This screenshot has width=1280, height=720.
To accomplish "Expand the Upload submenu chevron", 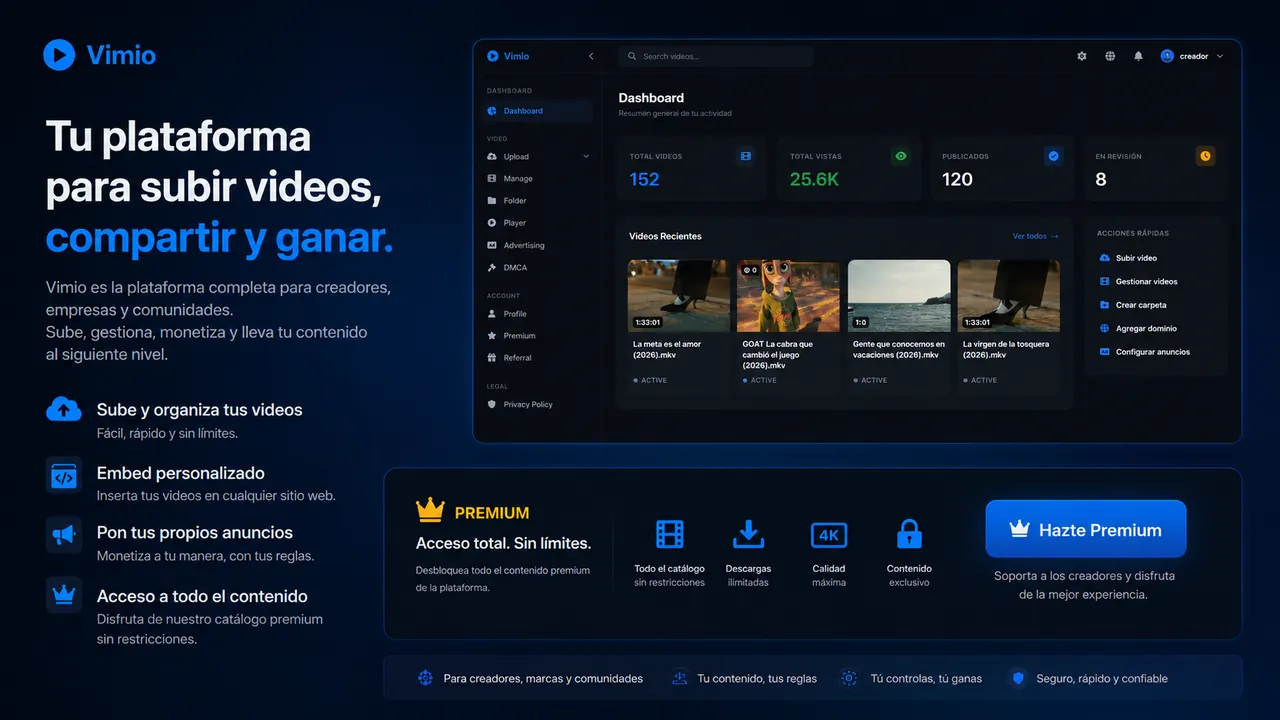I will pos(586,157).
